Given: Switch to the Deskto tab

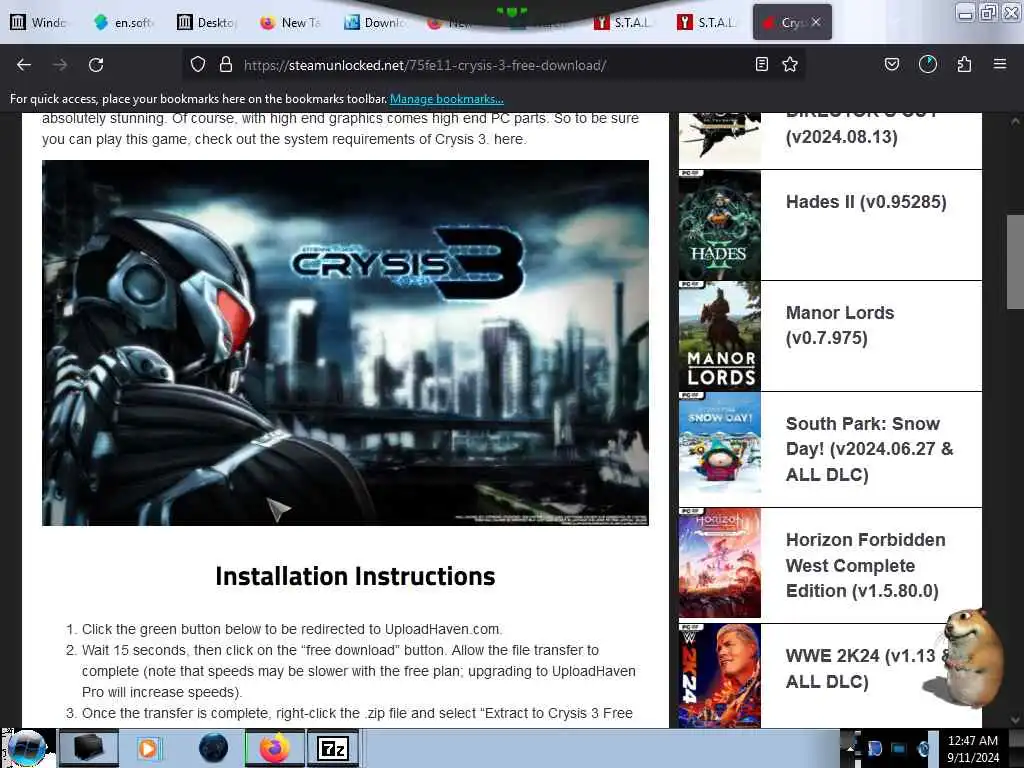Looking at the screenshot, I should point(207,22).
